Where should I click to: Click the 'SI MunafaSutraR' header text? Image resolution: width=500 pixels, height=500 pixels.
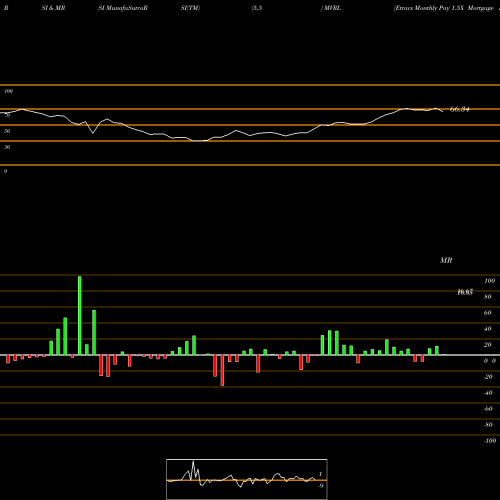pos(123,8)
